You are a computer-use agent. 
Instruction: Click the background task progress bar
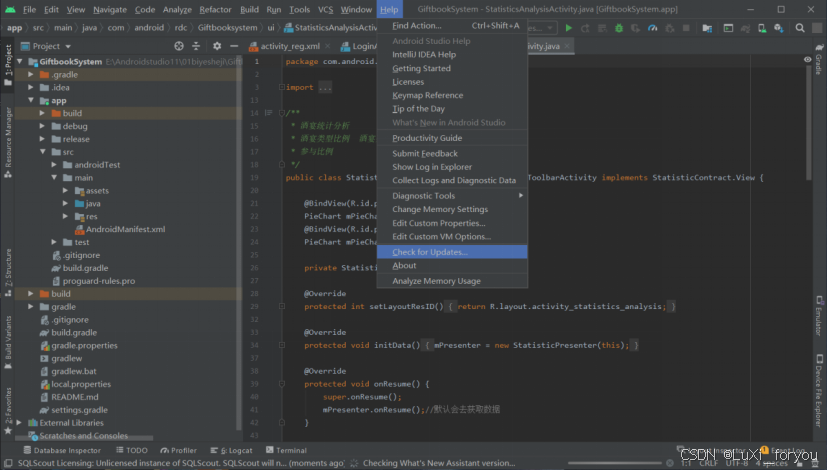(x=615, y=463)
